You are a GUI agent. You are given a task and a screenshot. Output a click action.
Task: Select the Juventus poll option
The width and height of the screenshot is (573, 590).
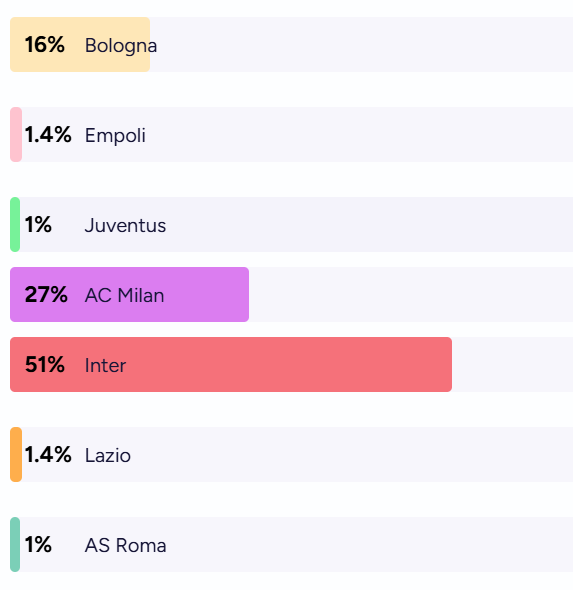tap(292, 224)
